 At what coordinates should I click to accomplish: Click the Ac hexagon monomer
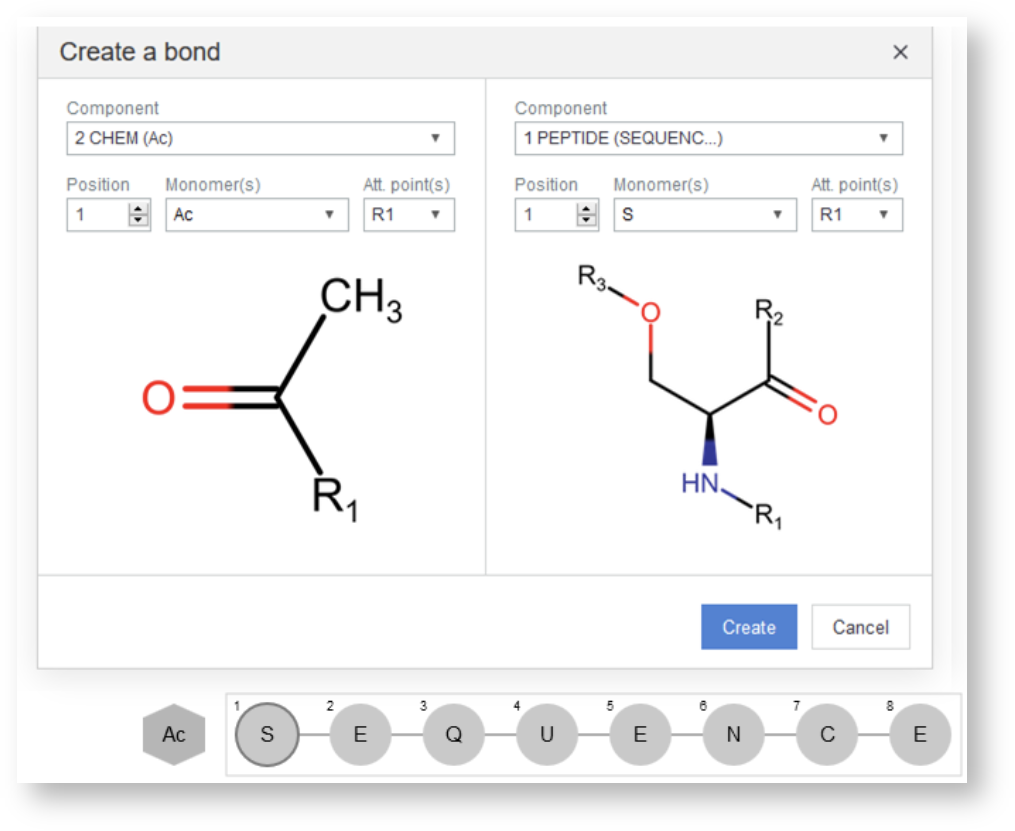click(174, 735)
